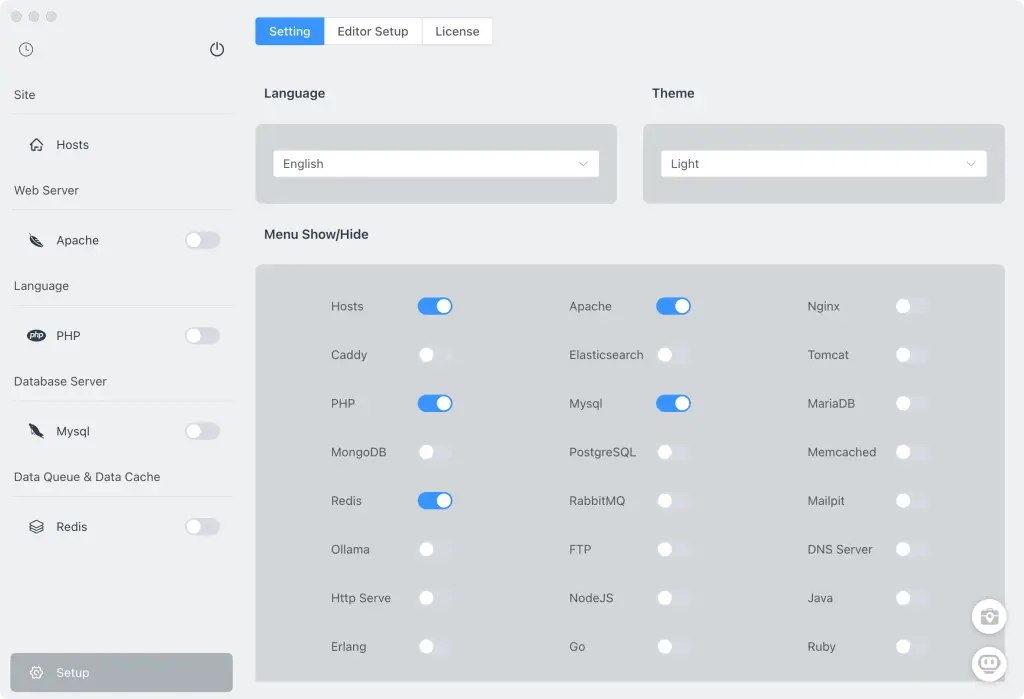The height and width of the screenshot is (699, 1024).
Task: Turn off the Hosts menu toggle
Action: tap(435, 306)
